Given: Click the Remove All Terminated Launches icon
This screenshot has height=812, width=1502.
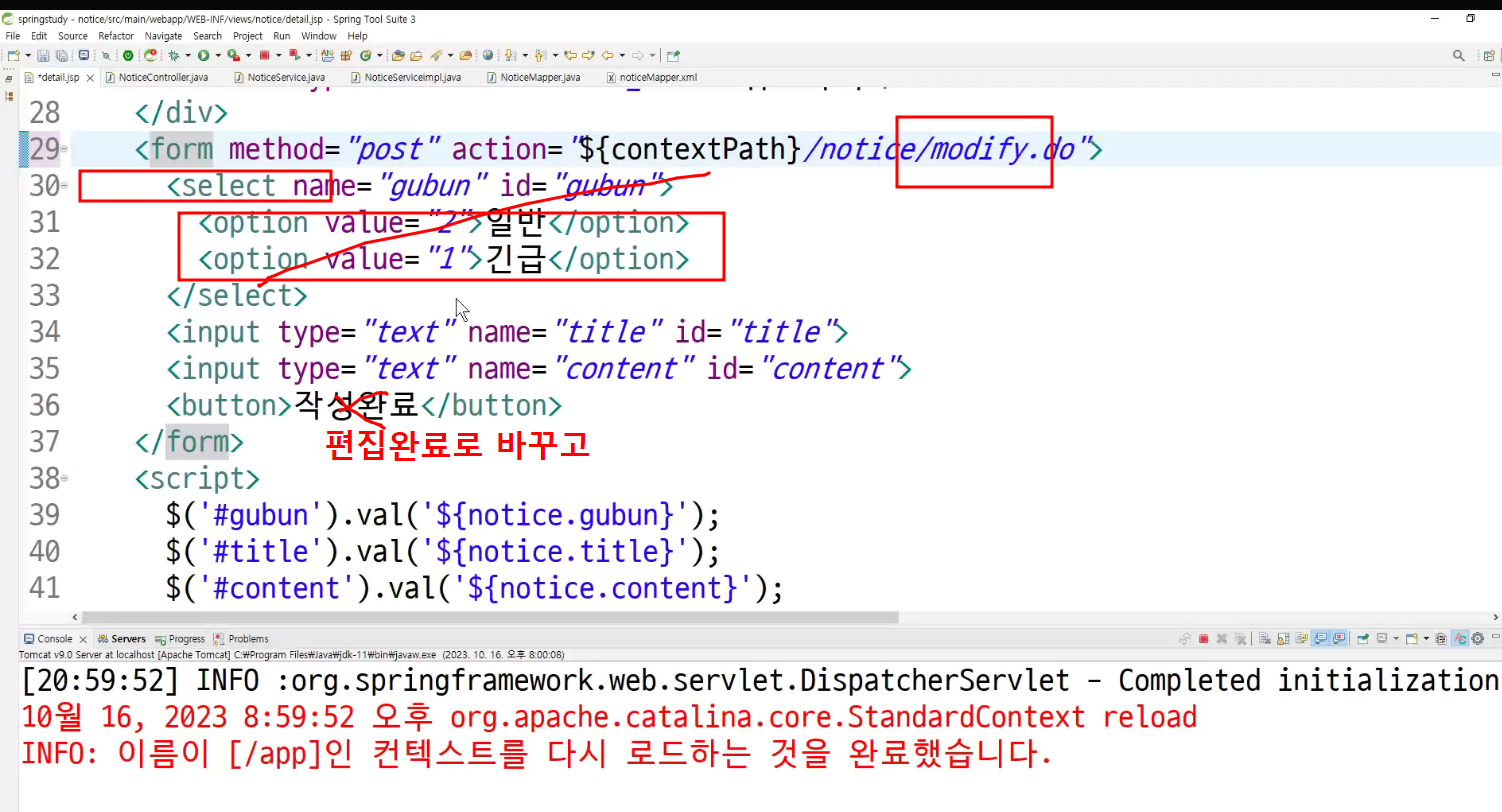Looking at the screenshot, I should pyautogui.click(x=1240, y=638).
